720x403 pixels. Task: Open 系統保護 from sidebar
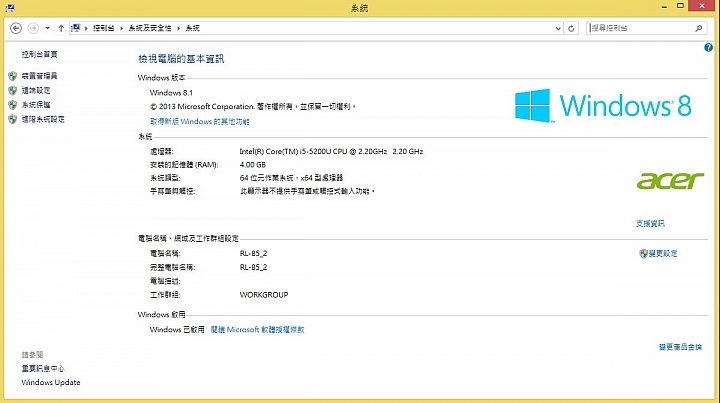click(36, 105)
